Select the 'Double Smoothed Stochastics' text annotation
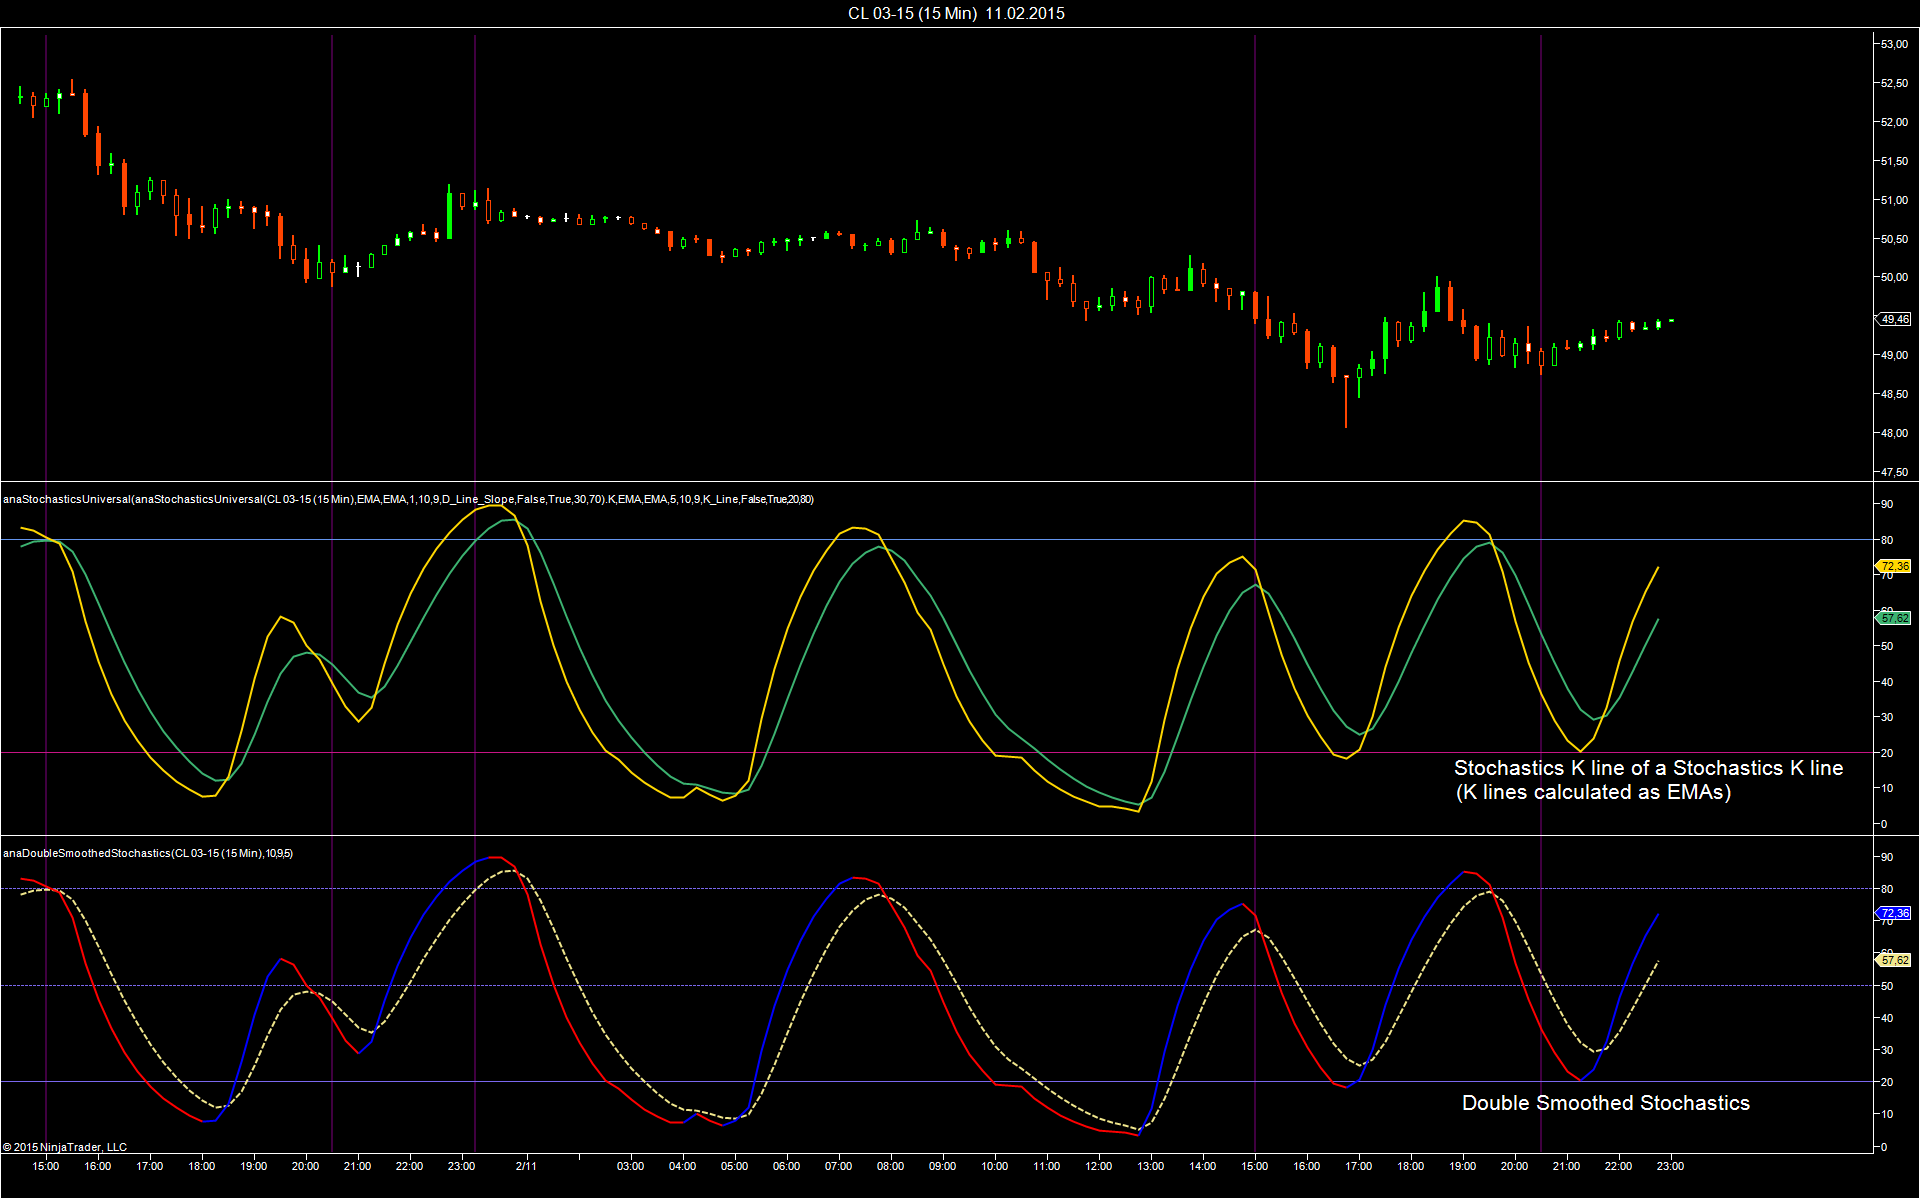1920x1199 pixels. pos(1606,1103)
